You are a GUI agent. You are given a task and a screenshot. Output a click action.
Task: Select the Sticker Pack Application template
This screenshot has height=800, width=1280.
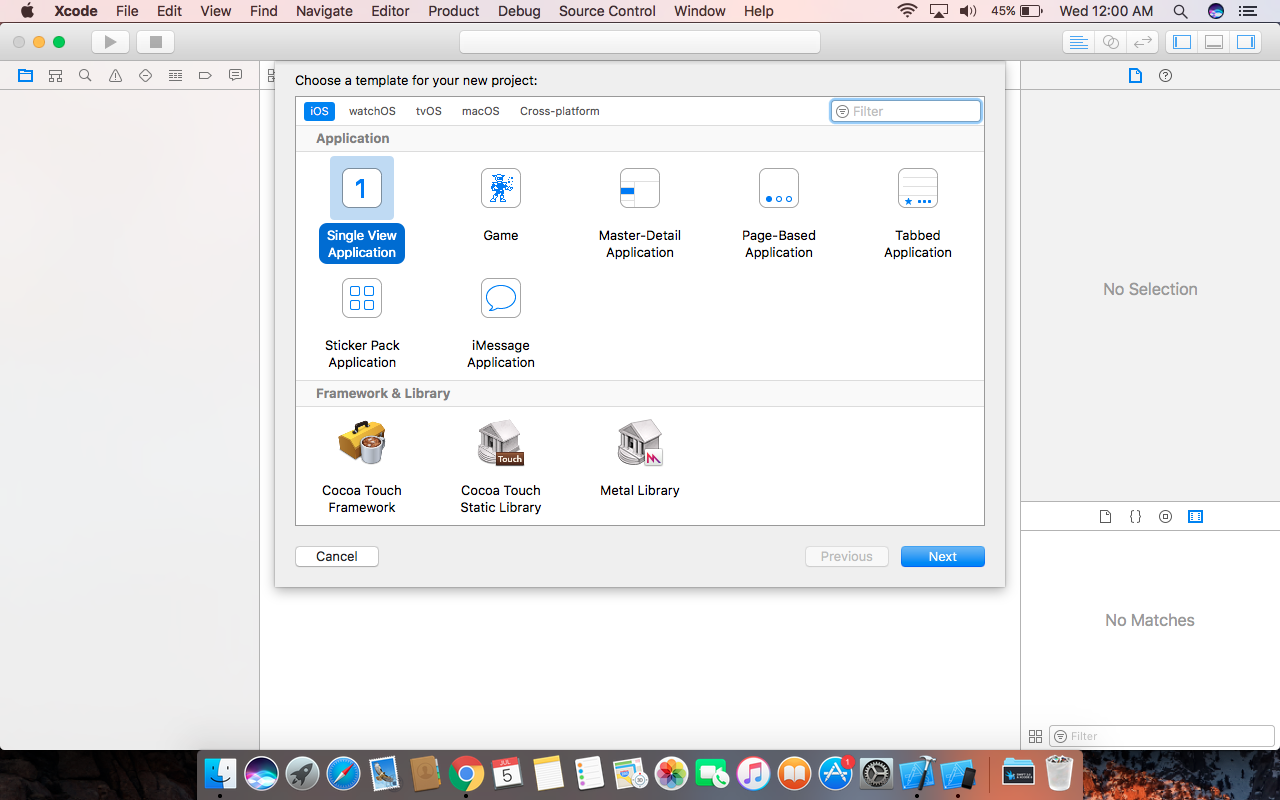coord(362,299)
